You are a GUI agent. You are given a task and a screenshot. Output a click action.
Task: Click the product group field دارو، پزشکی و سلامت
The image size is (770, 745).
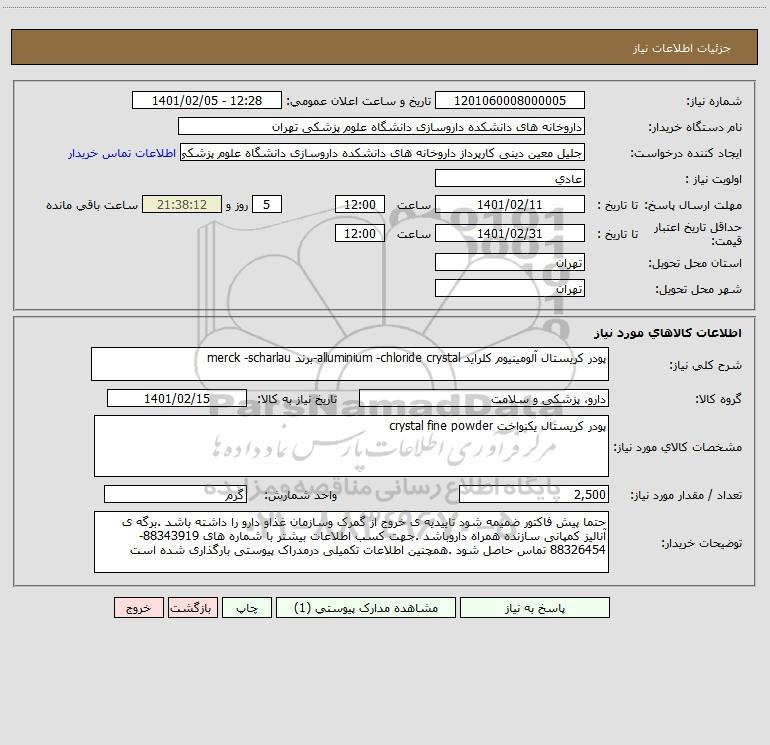coord(484,398)
